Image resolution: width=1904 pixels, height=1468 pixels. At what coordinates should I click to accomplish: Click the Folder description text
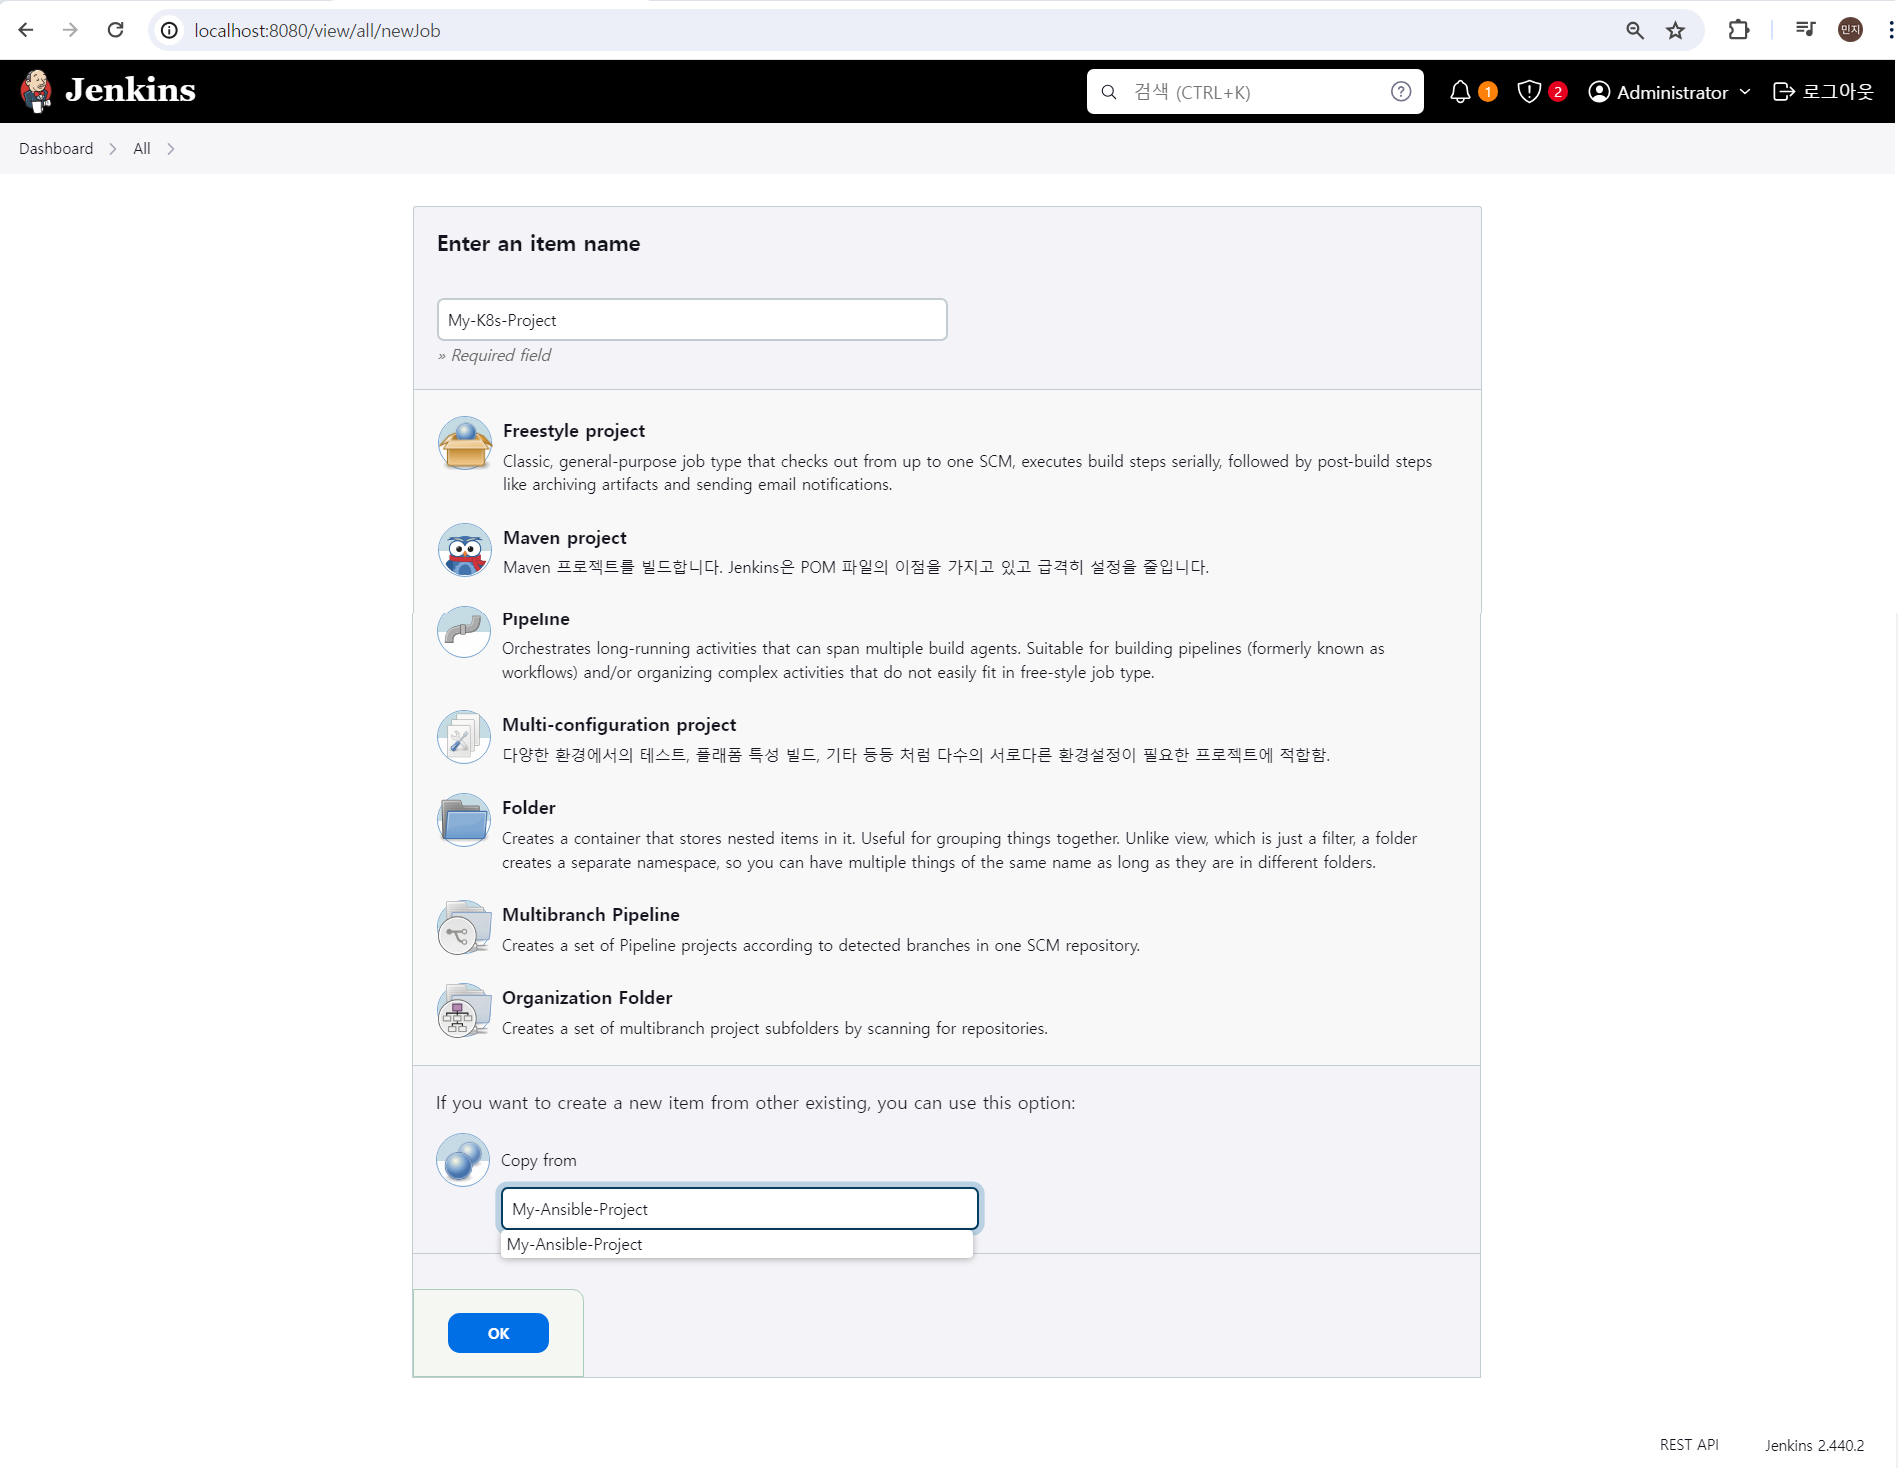pos(959,850)
